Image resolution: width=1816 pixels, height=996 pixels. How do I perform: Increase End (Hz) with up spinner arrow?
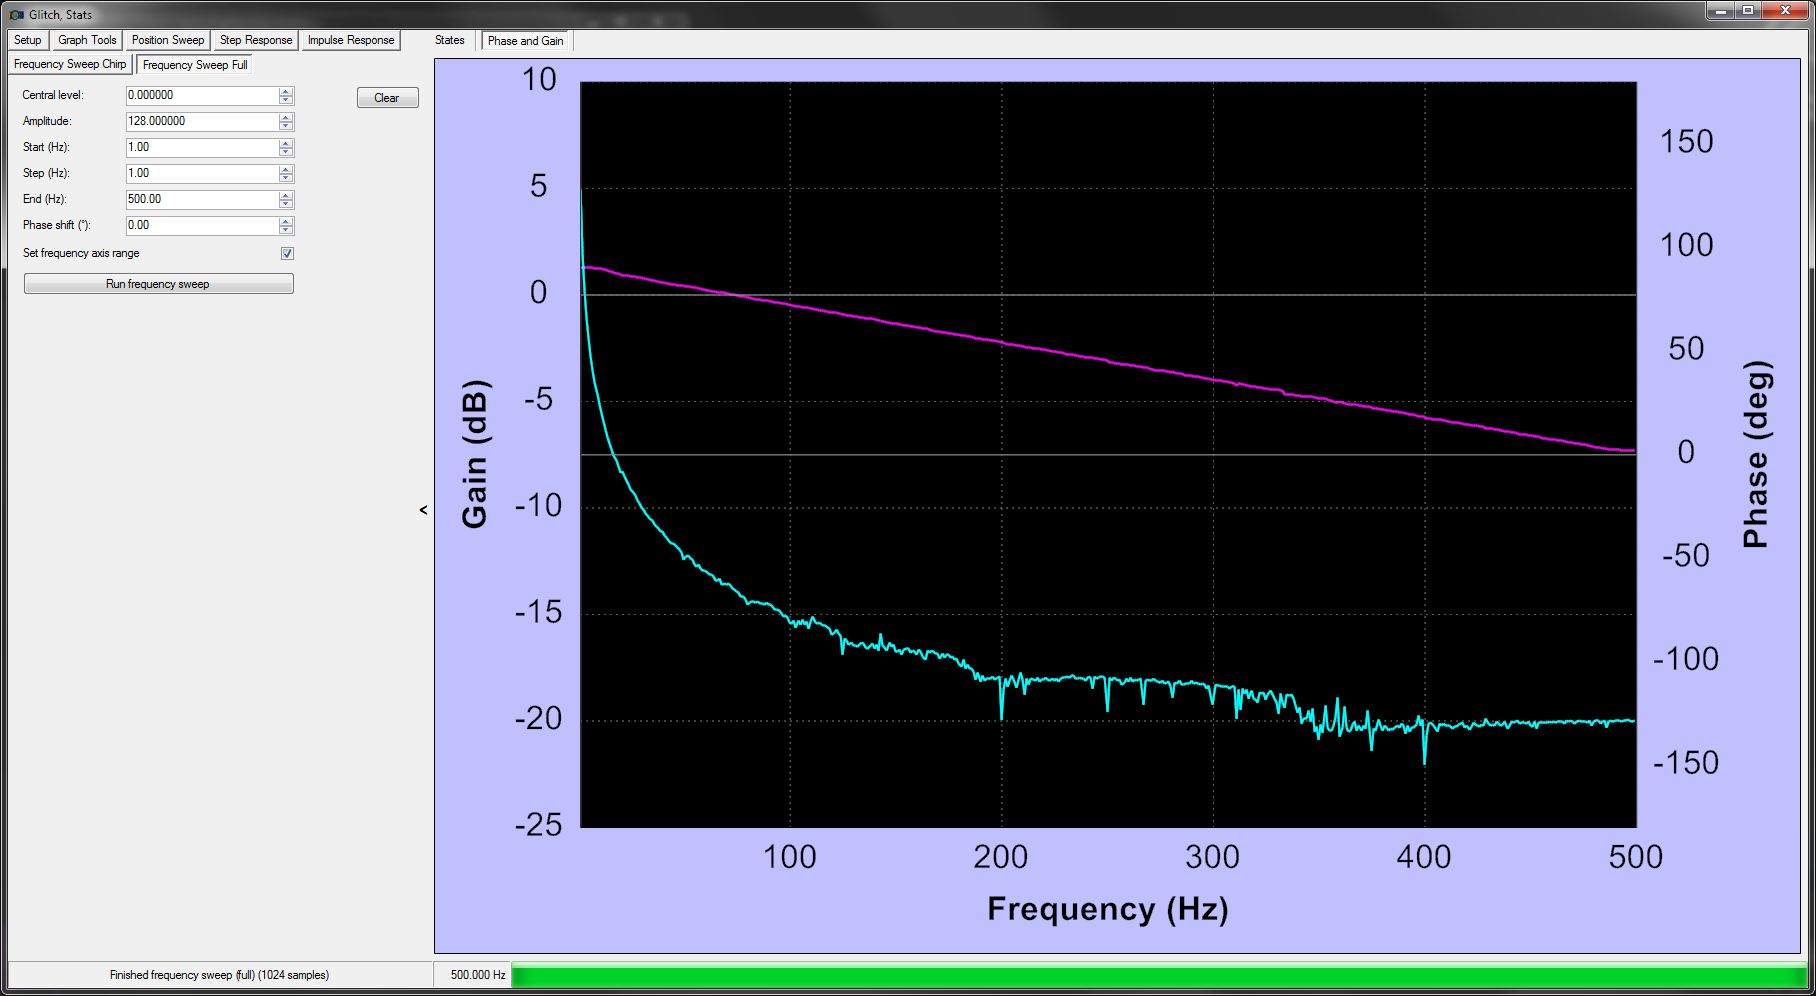click(286, 195)
